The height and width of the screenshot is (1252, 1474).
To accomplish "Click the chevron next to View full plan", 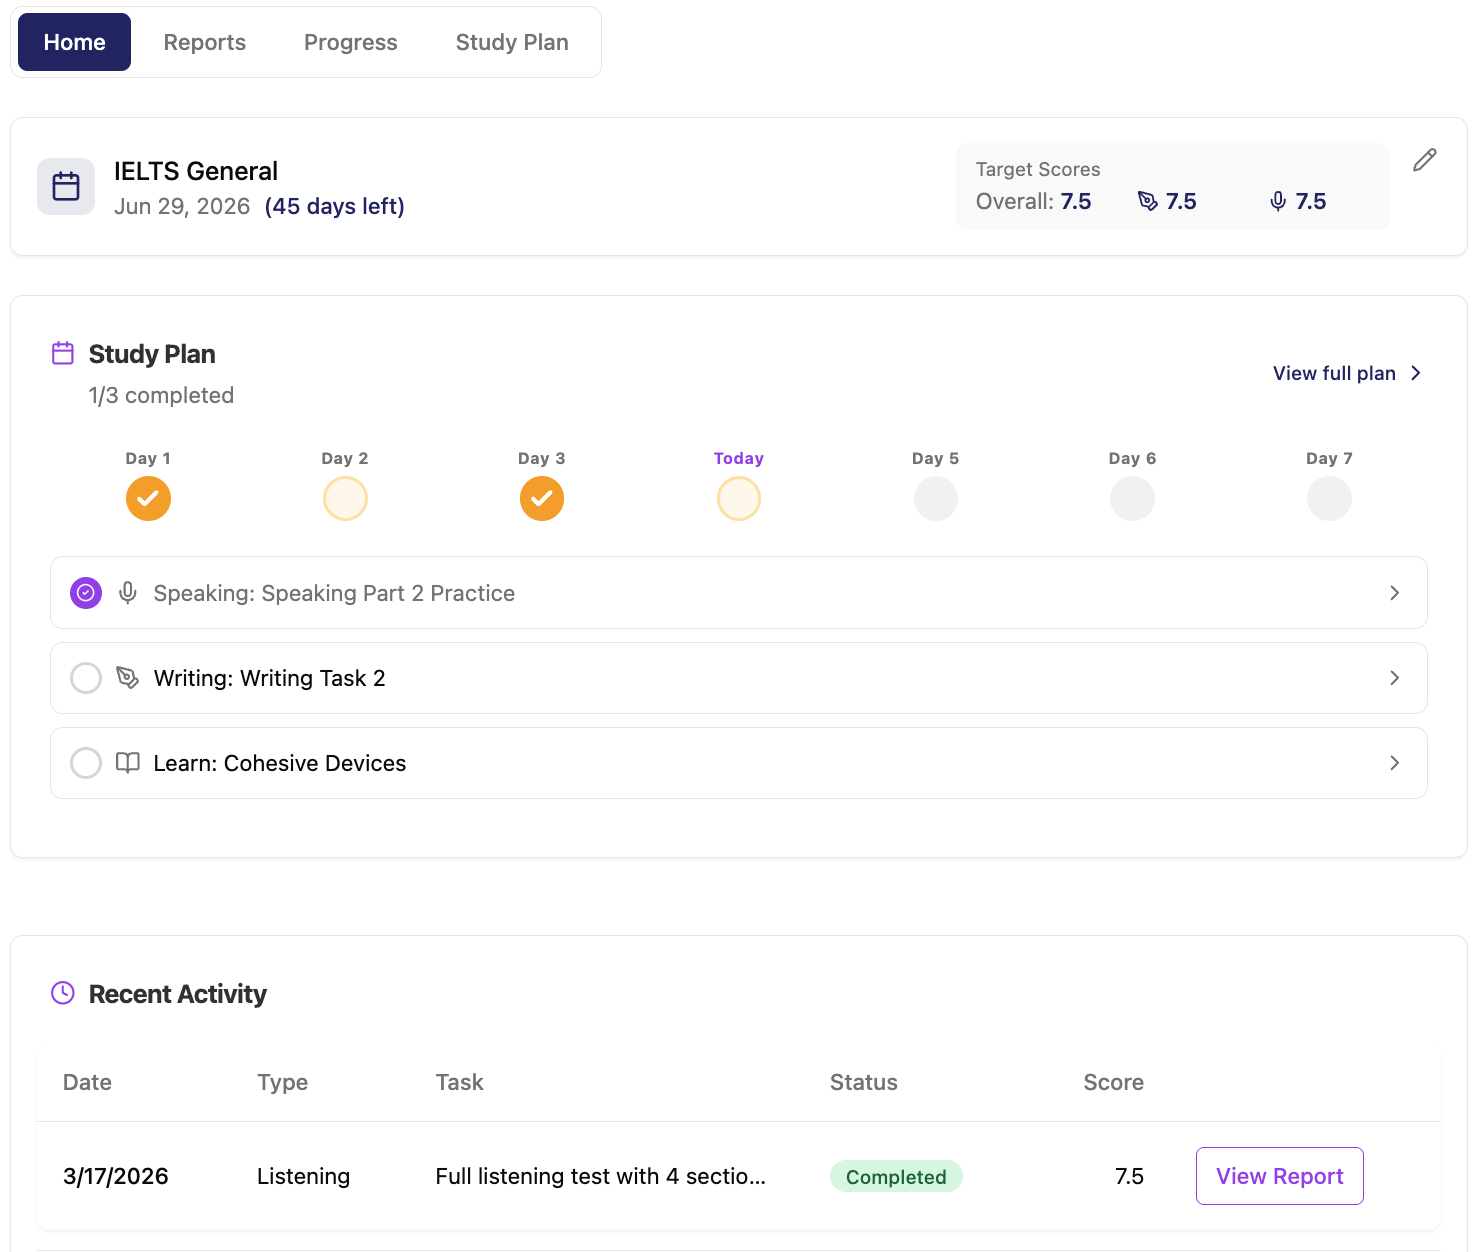I will 1416,373.
